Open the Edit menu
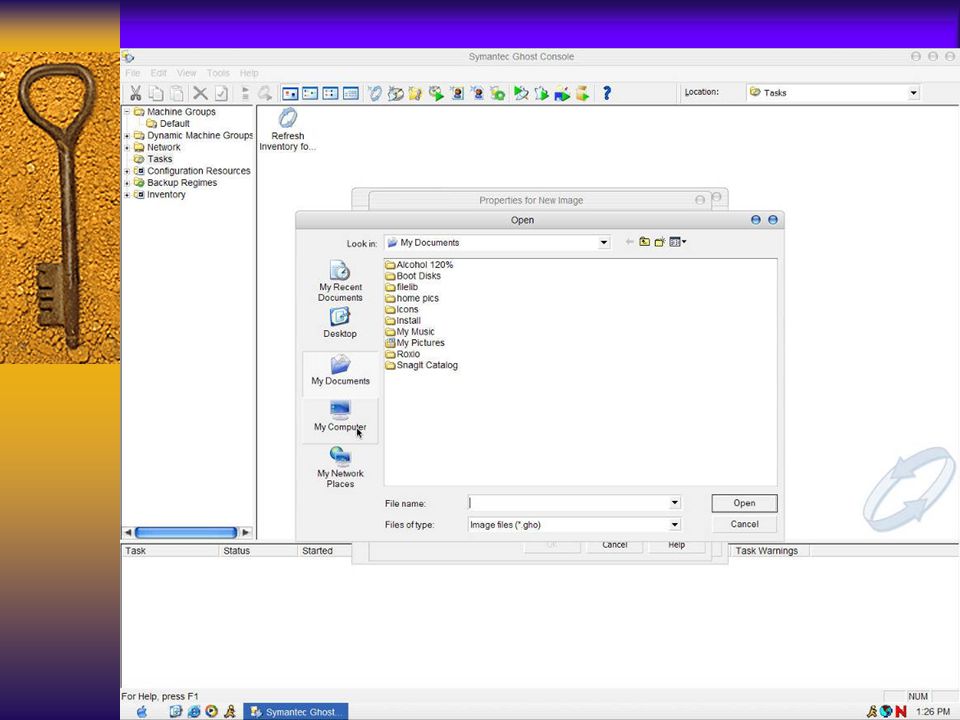 coord(159,73)
